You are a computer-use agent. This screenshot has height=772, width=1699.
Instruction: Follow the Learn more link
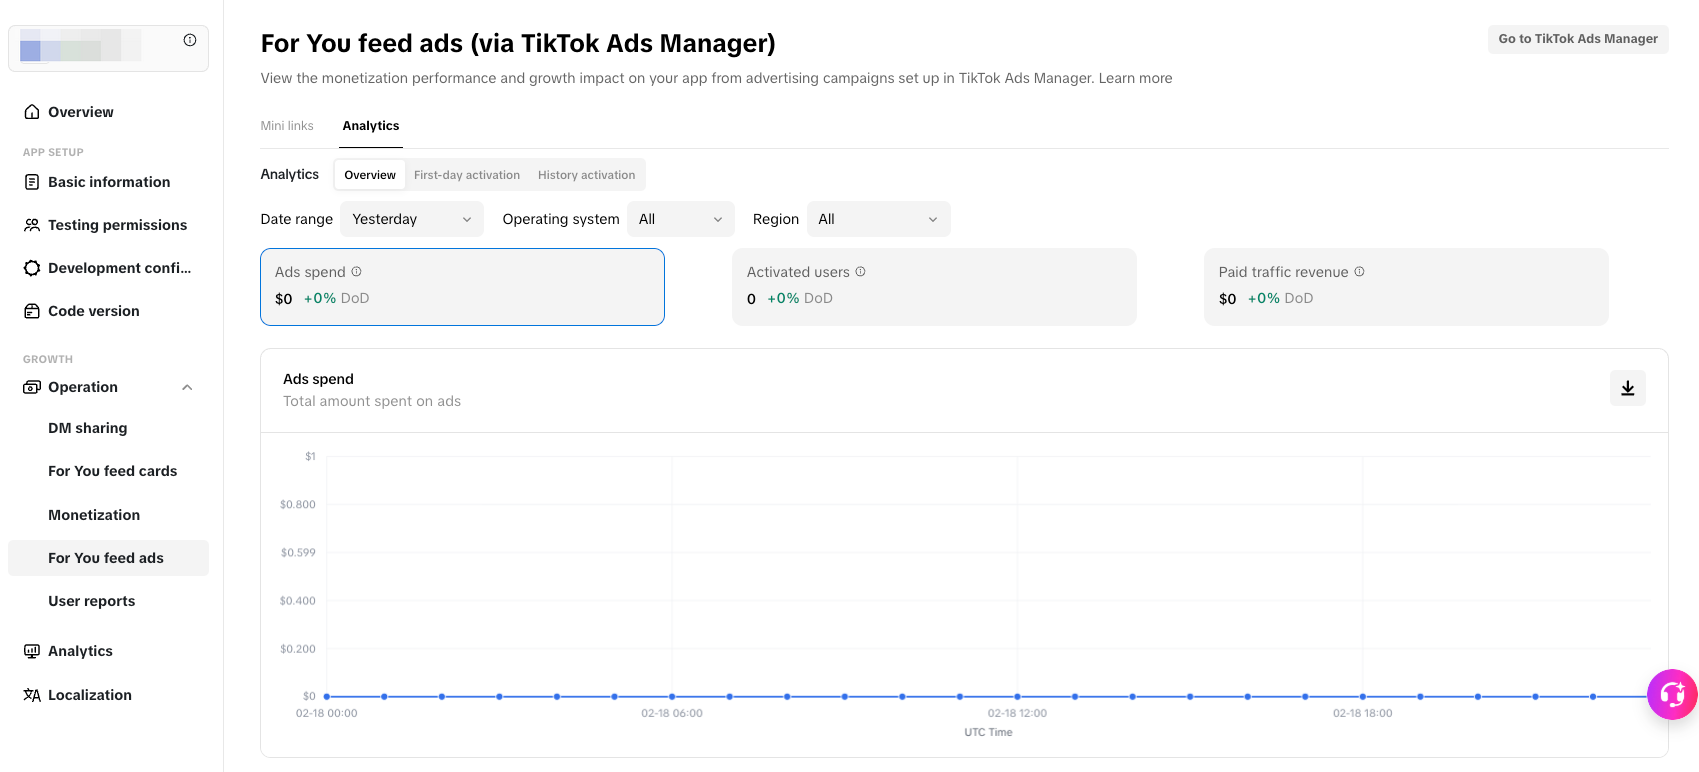coord(1135,78)
